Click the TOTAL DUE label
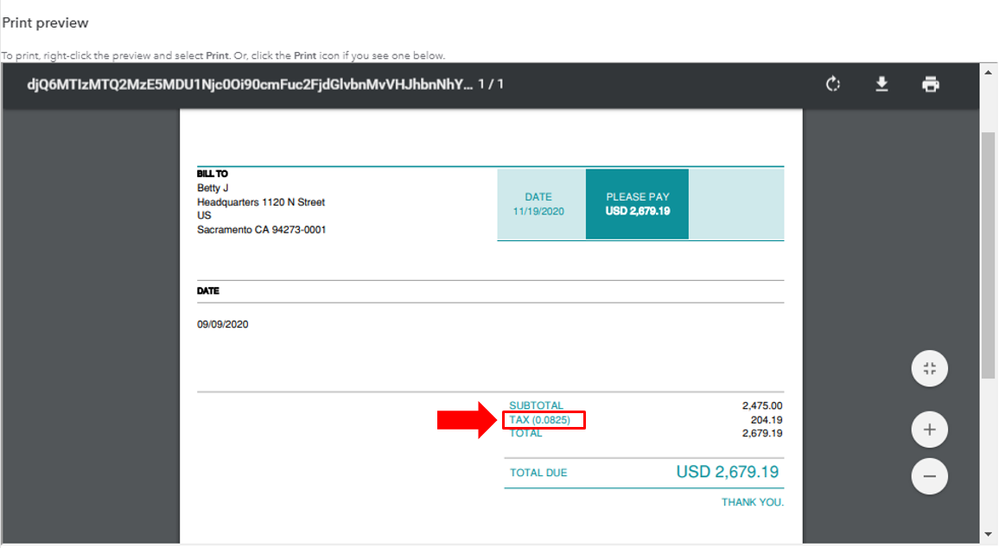The height and width of the screenshot is (548, 999). [x=538, y=473]
